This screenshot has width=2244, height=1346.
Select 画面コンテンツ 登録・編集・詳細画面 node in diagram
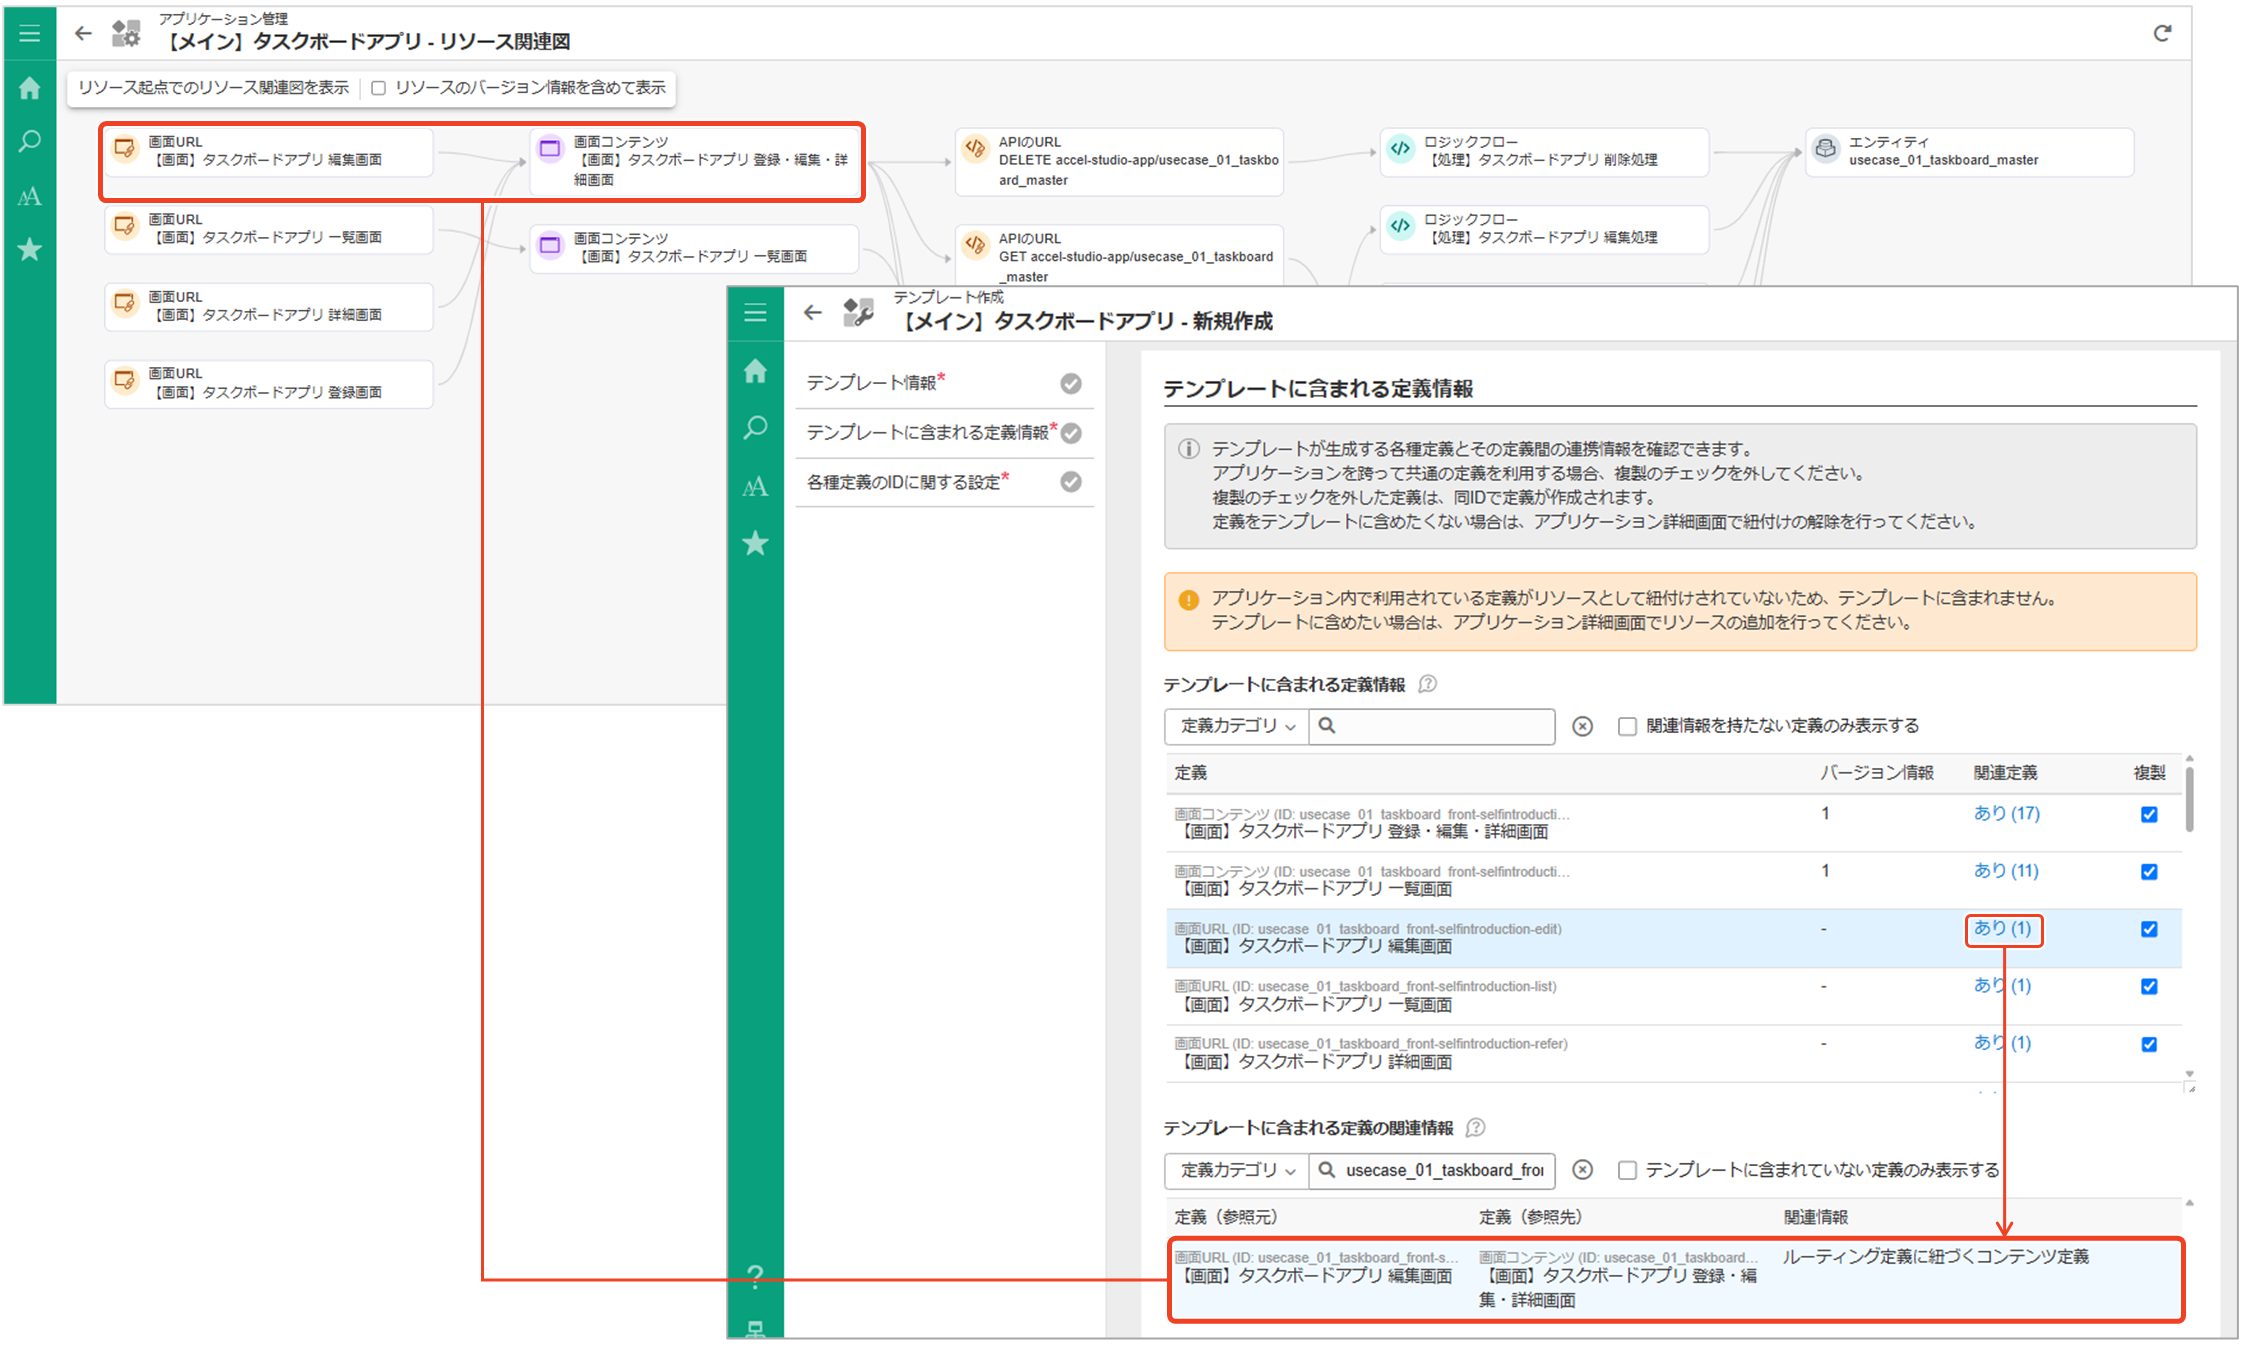[x=694, y=161]
